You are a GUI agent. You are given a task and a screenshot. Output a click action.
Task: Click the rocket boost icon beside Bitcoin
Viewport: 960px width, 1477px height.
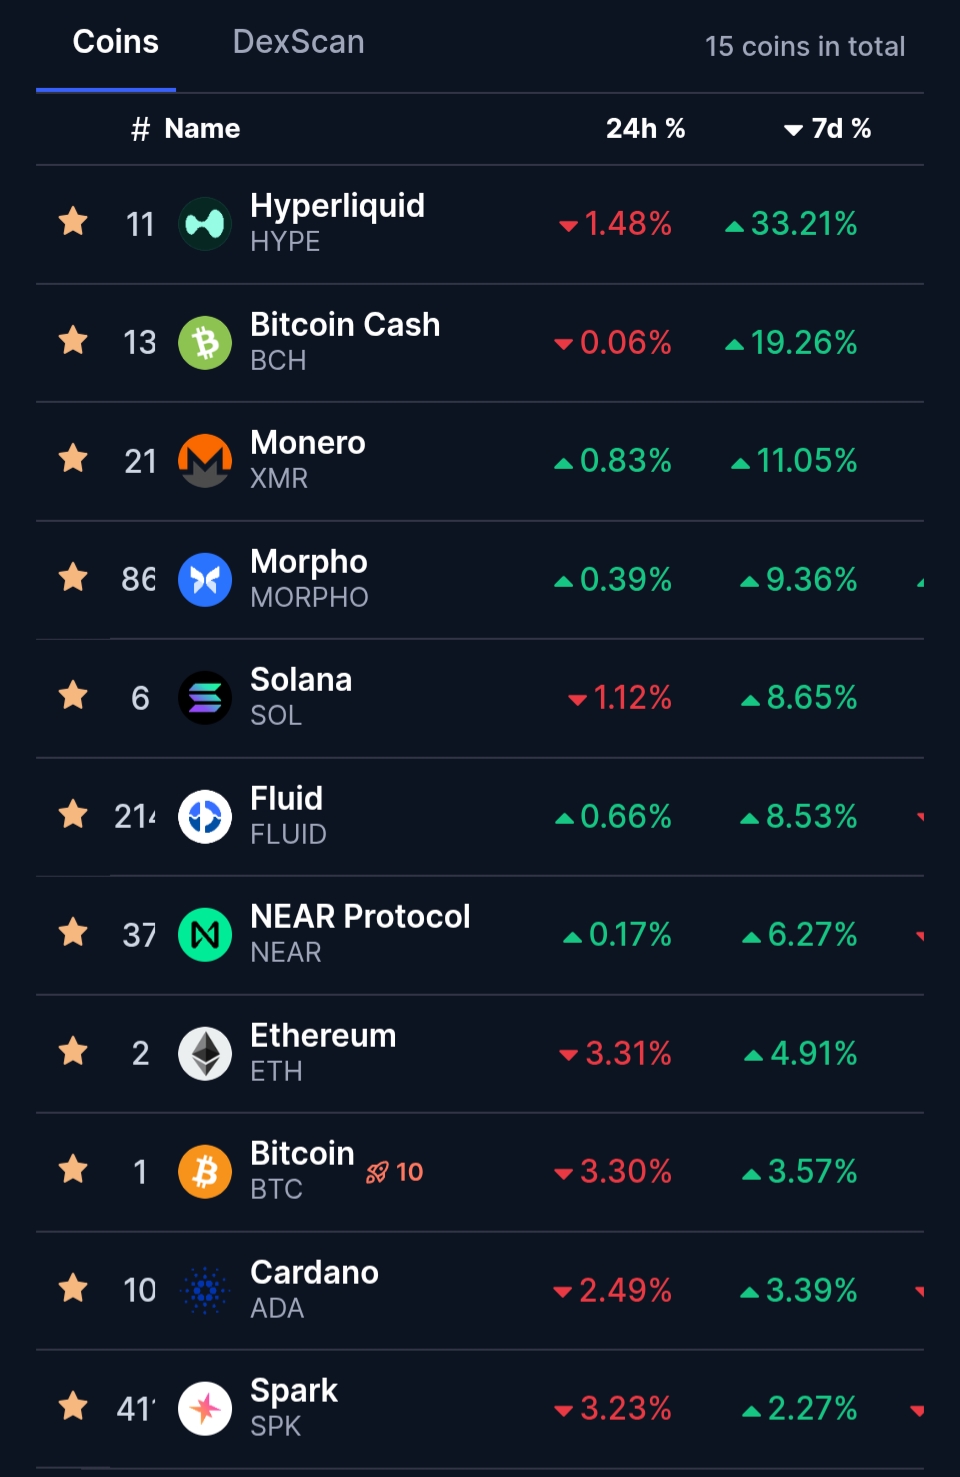click(377, 1172)
